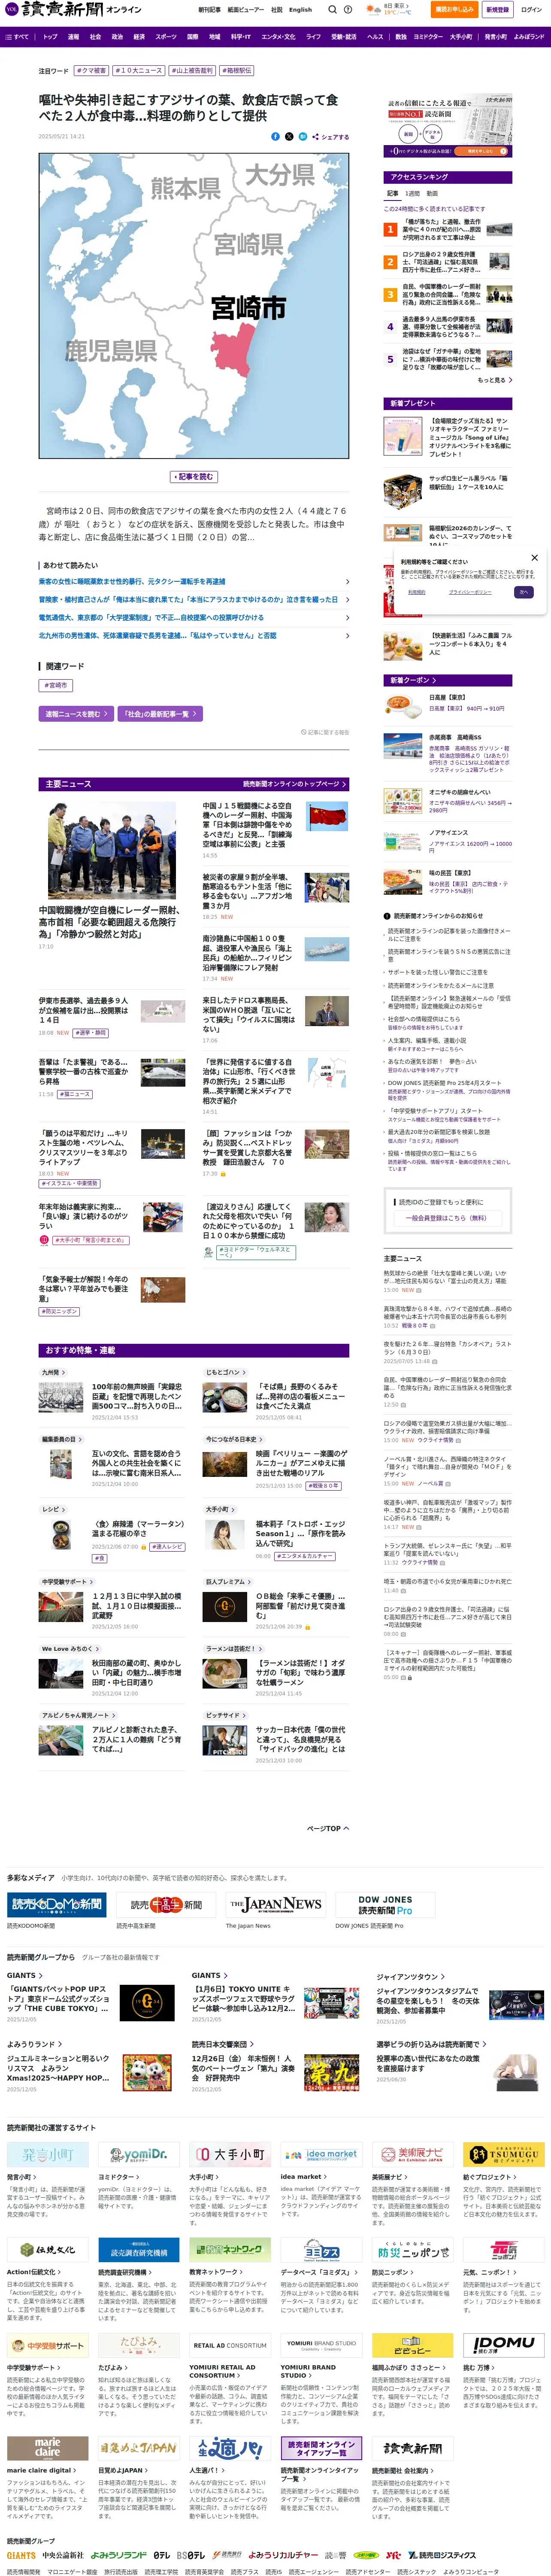The image size is (551, 2576).
Task: Open the 発言小町 site logo
Action: click(x=48, y=2154)
